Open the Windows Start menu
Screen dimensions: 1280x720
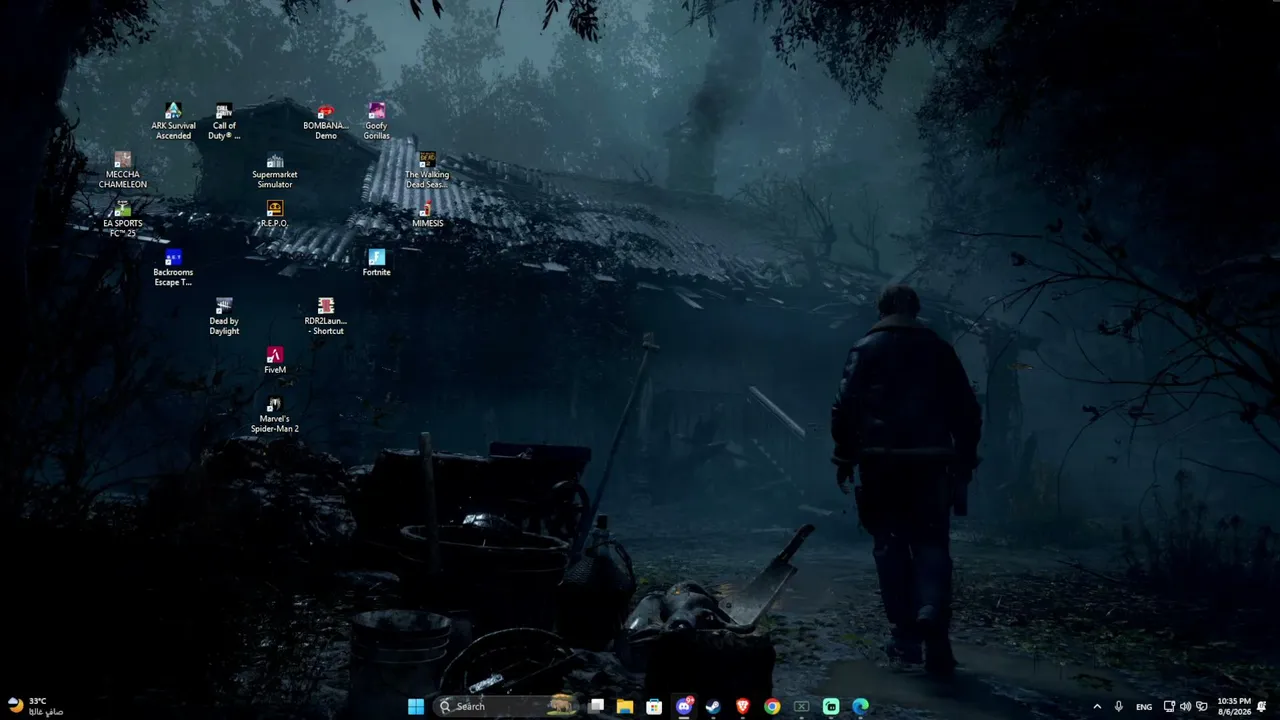click(x=416, y=706)
